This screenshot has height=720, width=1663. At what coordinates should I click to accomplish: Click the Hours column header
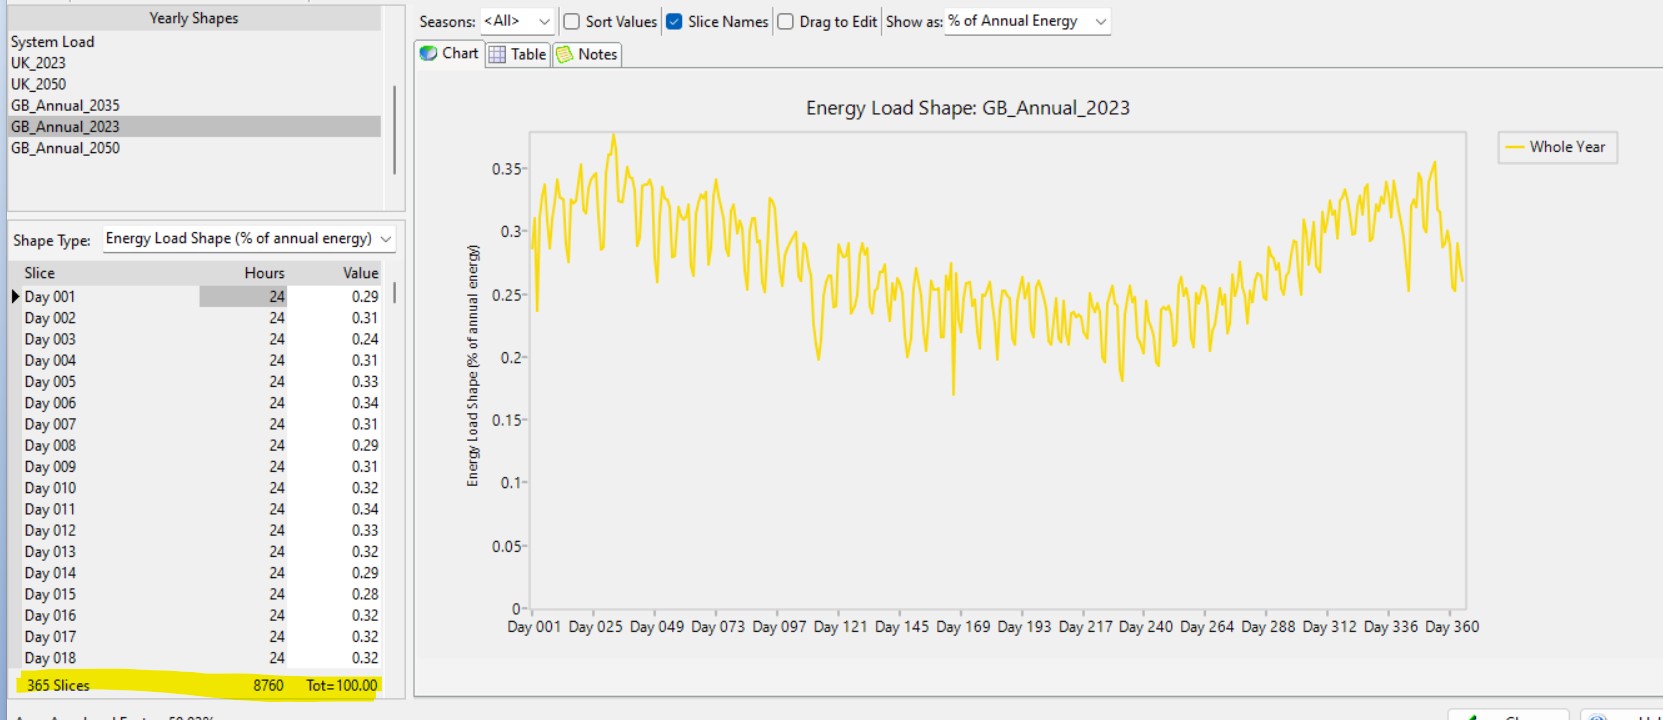(244, 273)
